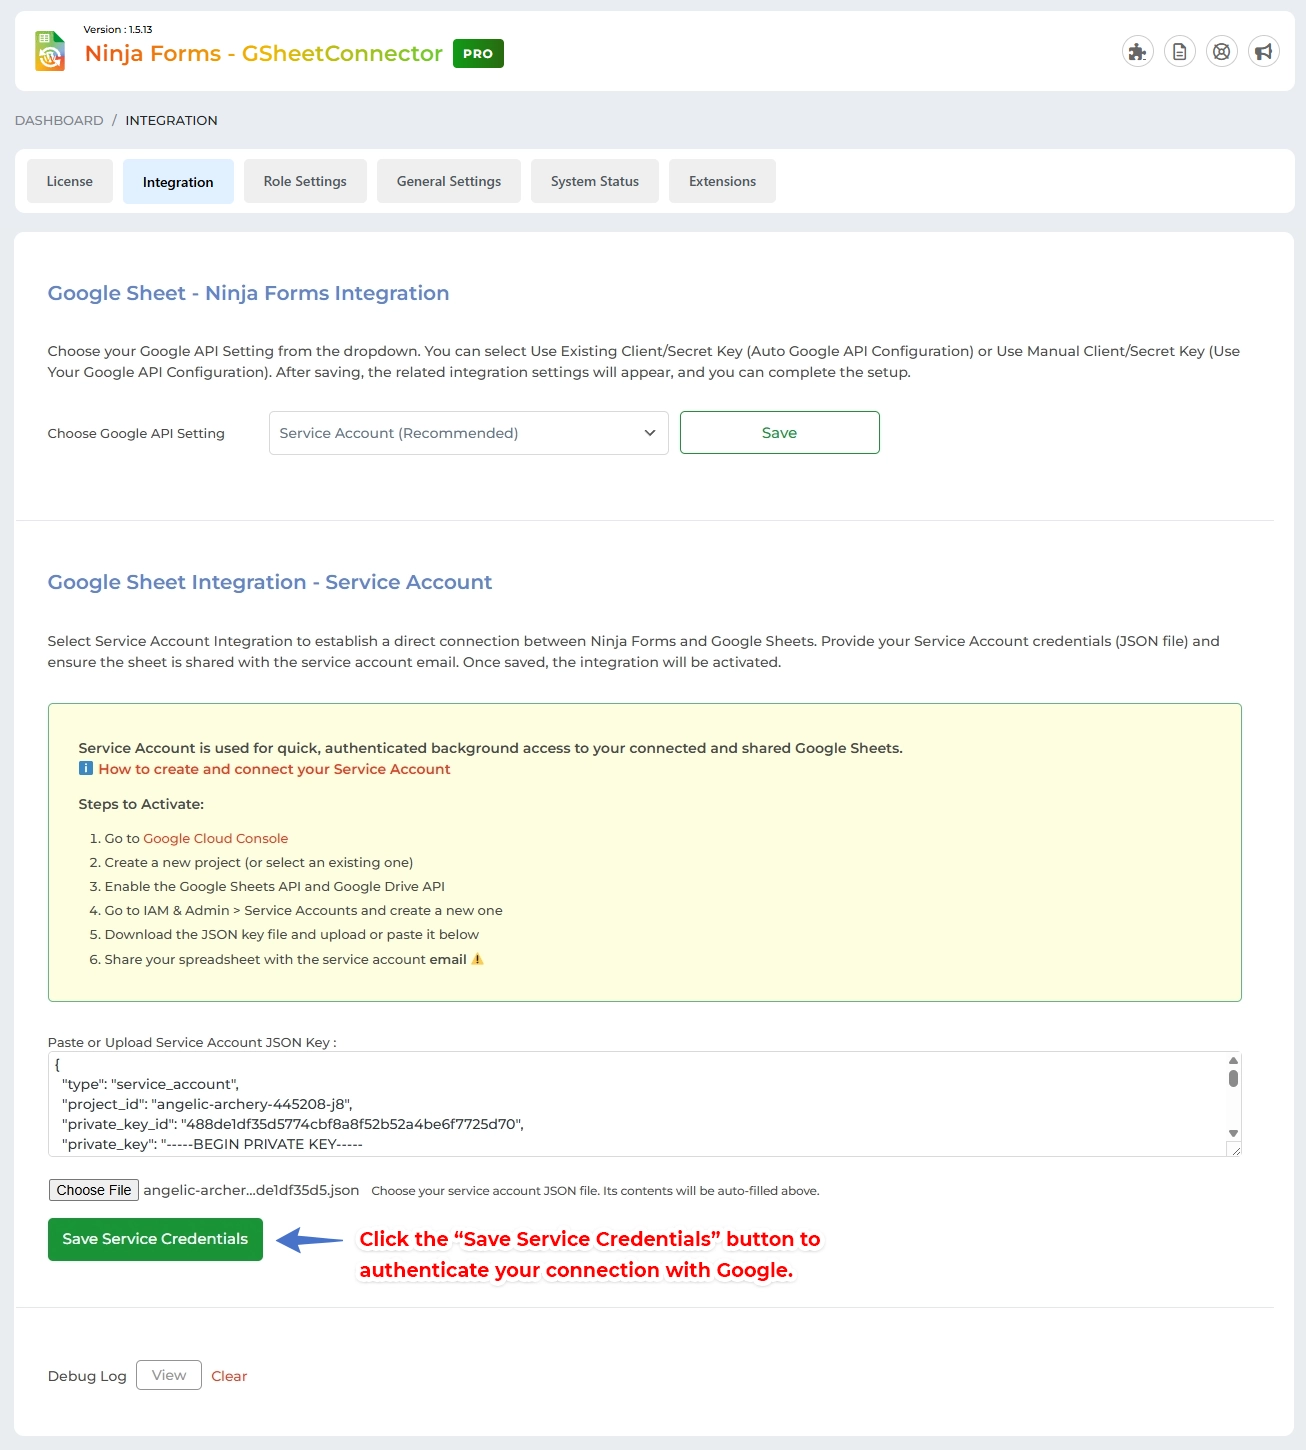The image size is (1306, 1450).
Task: Go to Dashboard via breadcrumb
Action: (x=59, y=120)
